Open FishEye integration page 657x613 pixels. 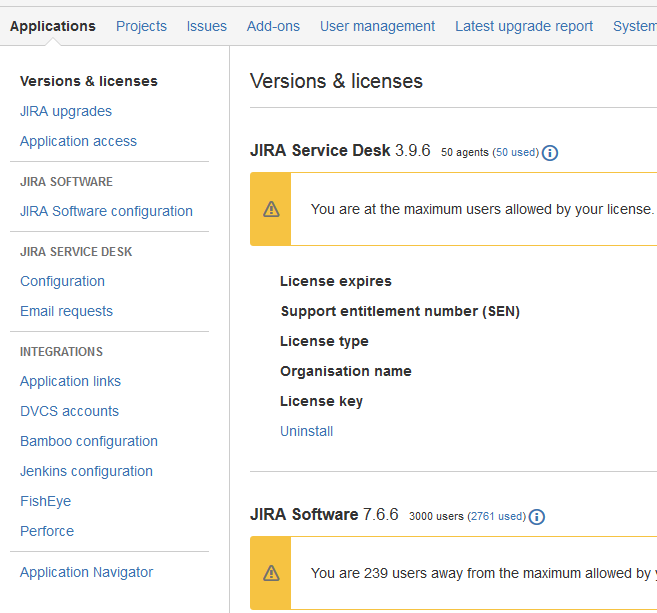coord(46,501)
